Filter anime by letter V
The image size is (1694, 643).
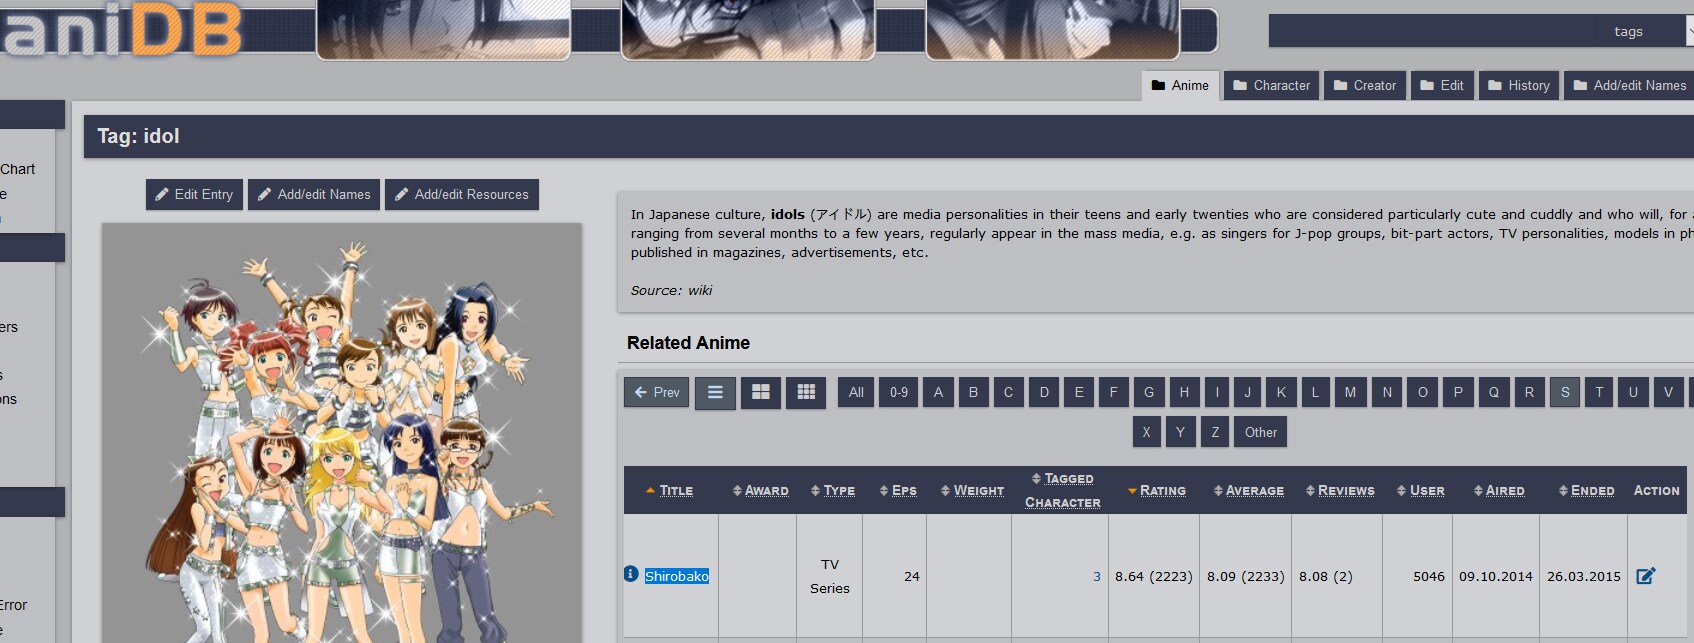coord(1668,392)
